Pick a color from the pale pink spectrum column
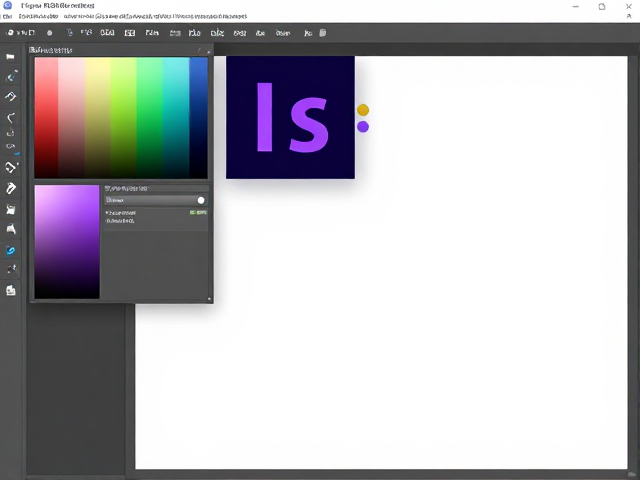 point(71,118)
